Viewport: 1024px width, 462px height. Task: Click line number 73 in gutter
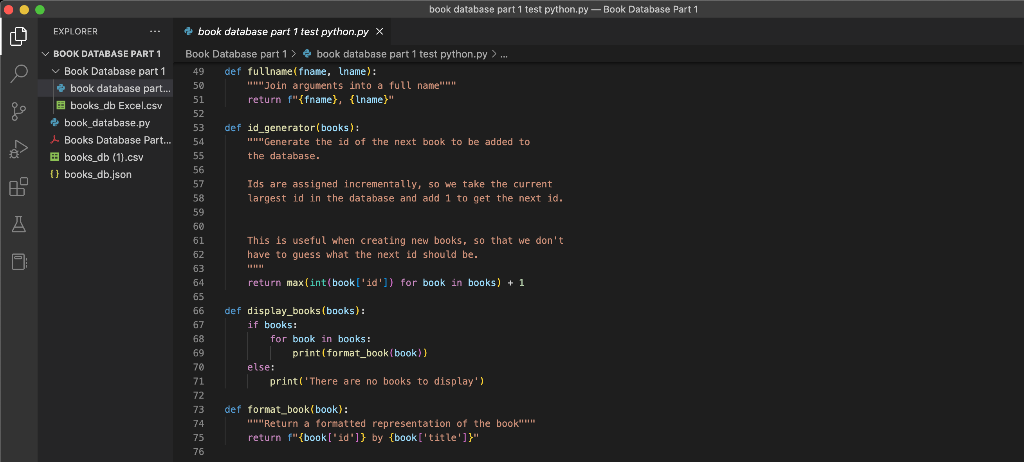[x=199, y=410]
